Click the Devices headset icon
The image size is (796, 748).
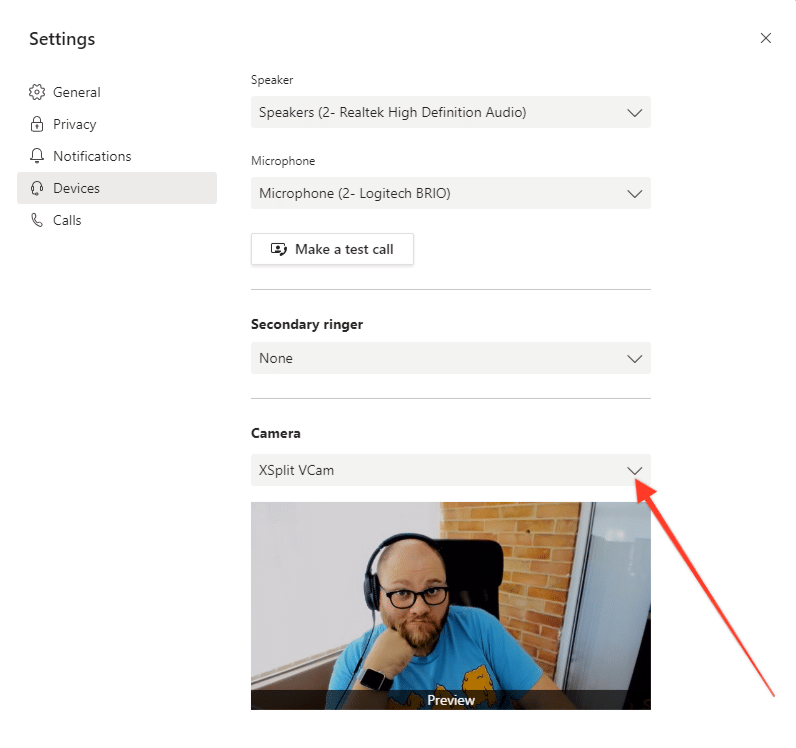37,188
